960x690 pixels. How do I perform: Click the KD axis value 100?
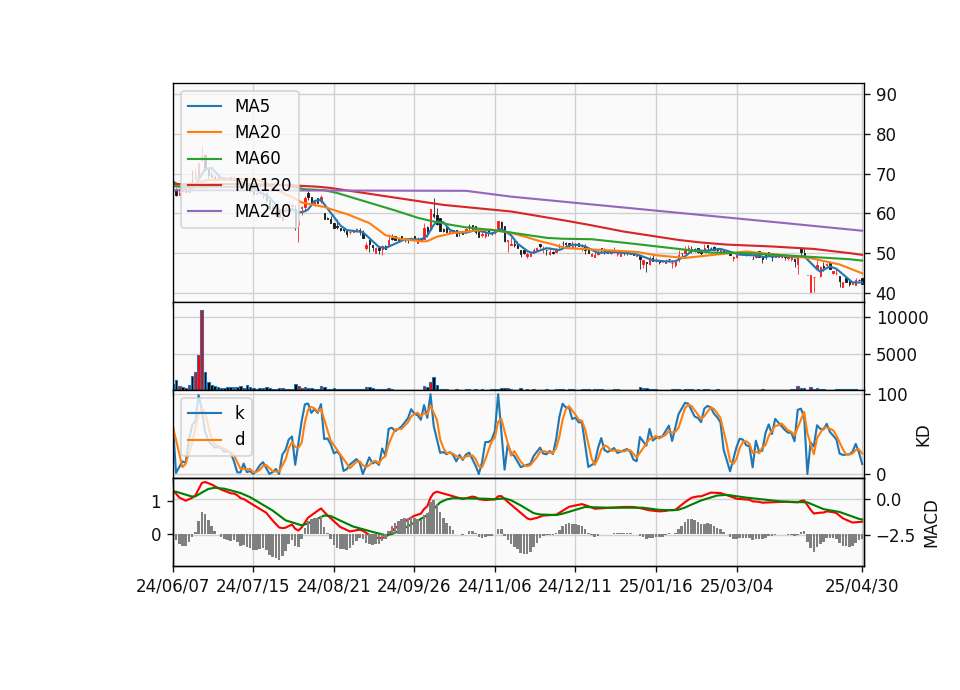tap(892, 395)
